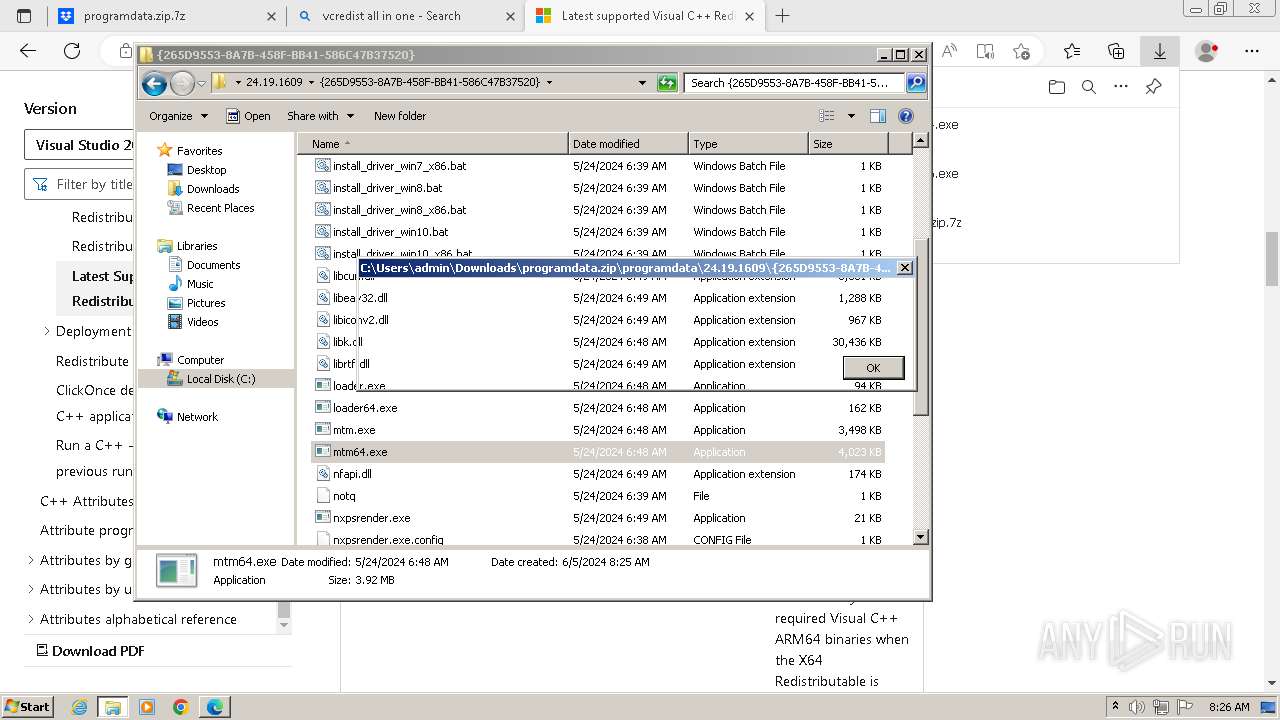Select Libraries in the navigation pane
1280x720 pixels.
point(197,246)
